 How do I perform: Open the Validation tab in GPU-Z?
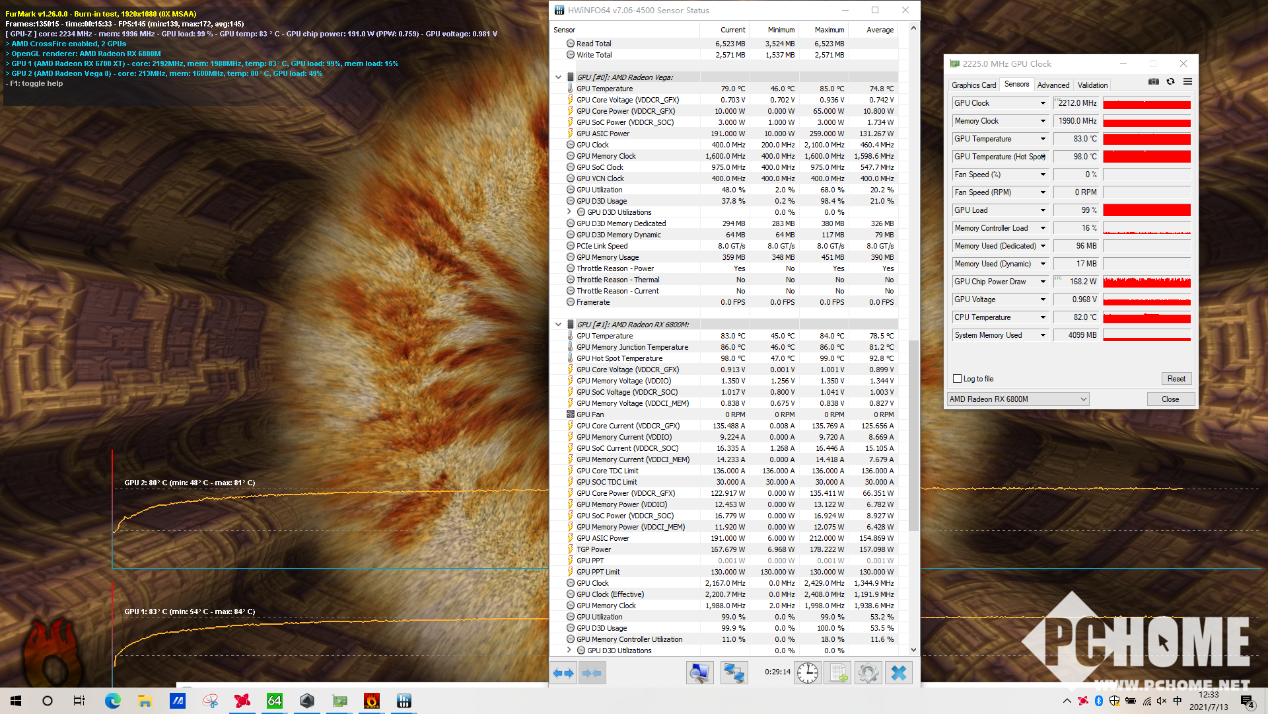pos(1092,85)
